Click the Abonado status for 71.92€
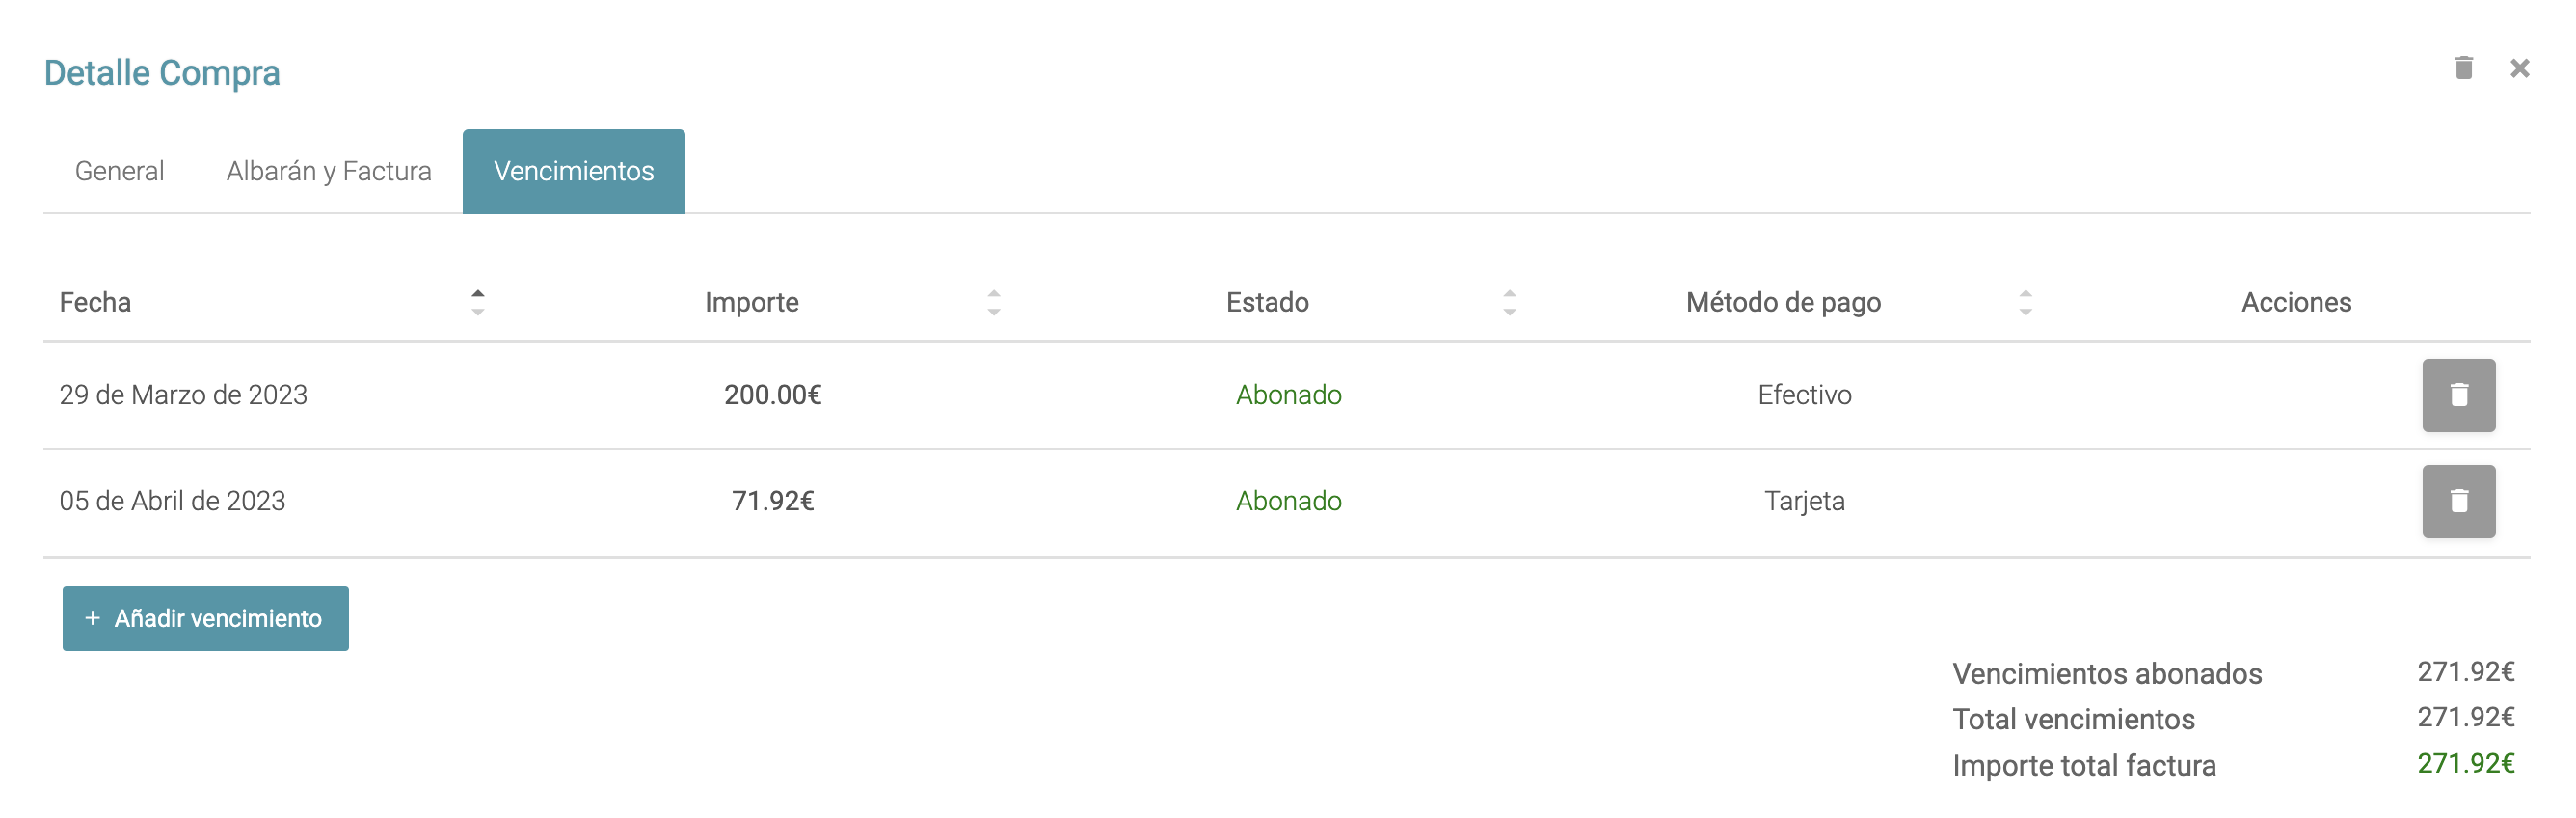This screenshot has height=818, width=2576. (1288, 501)
